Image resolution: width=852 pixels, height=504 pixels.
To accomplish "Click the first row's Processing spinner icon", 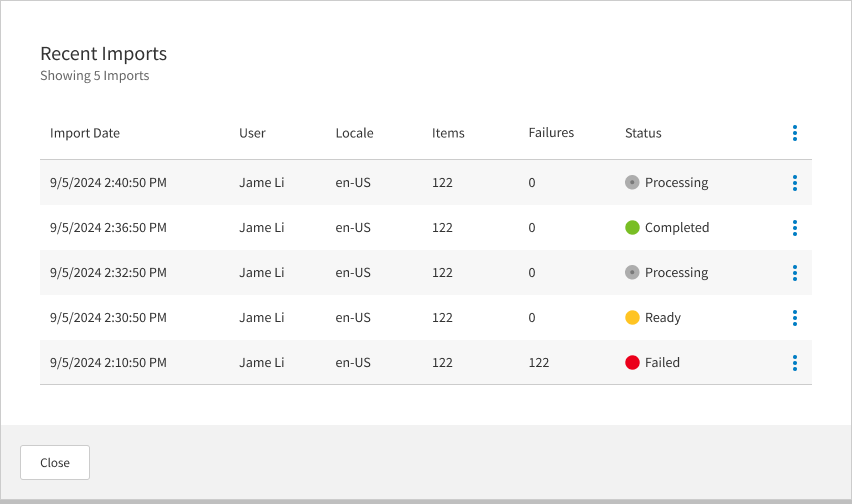I will click(x=632, y=183).
